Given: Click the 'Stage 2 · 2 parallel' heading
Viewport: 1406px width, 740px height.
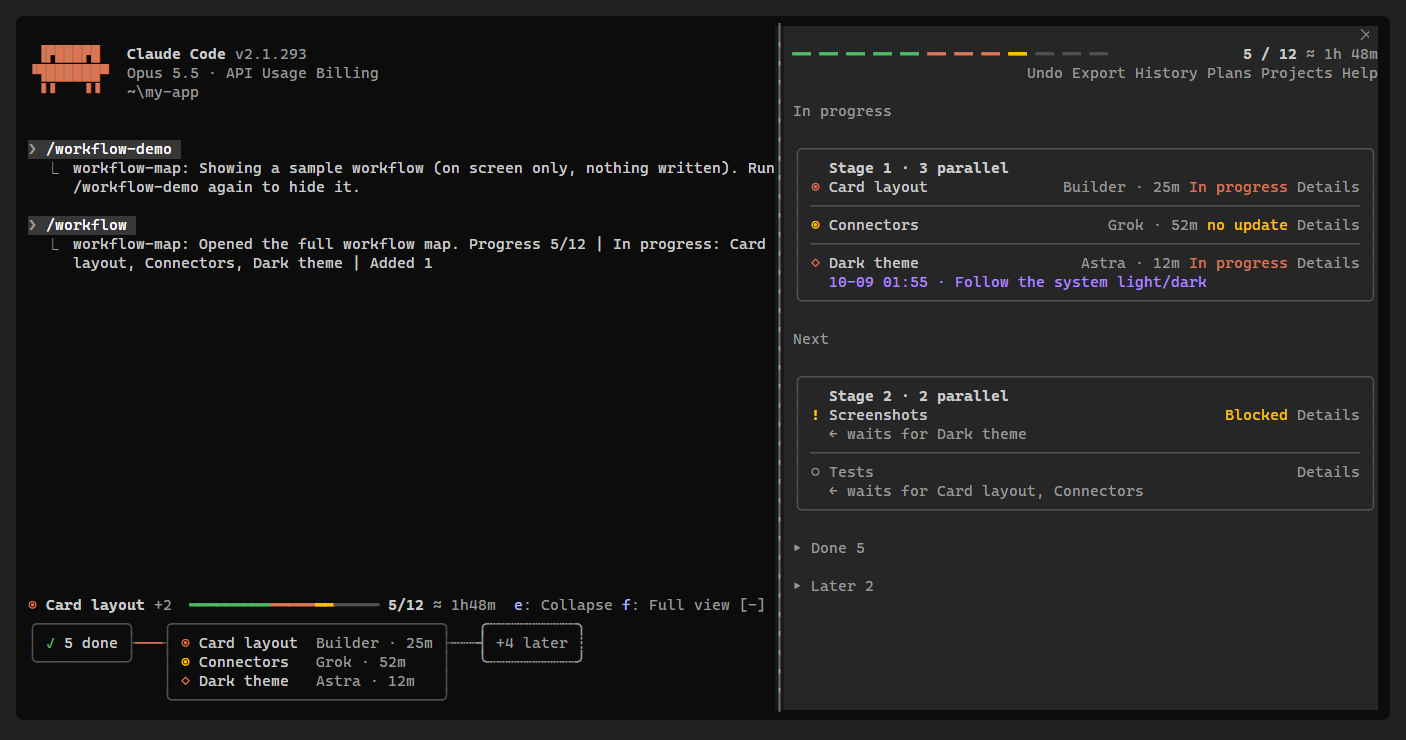Looking at the screenshot, I should click(919, 396).
